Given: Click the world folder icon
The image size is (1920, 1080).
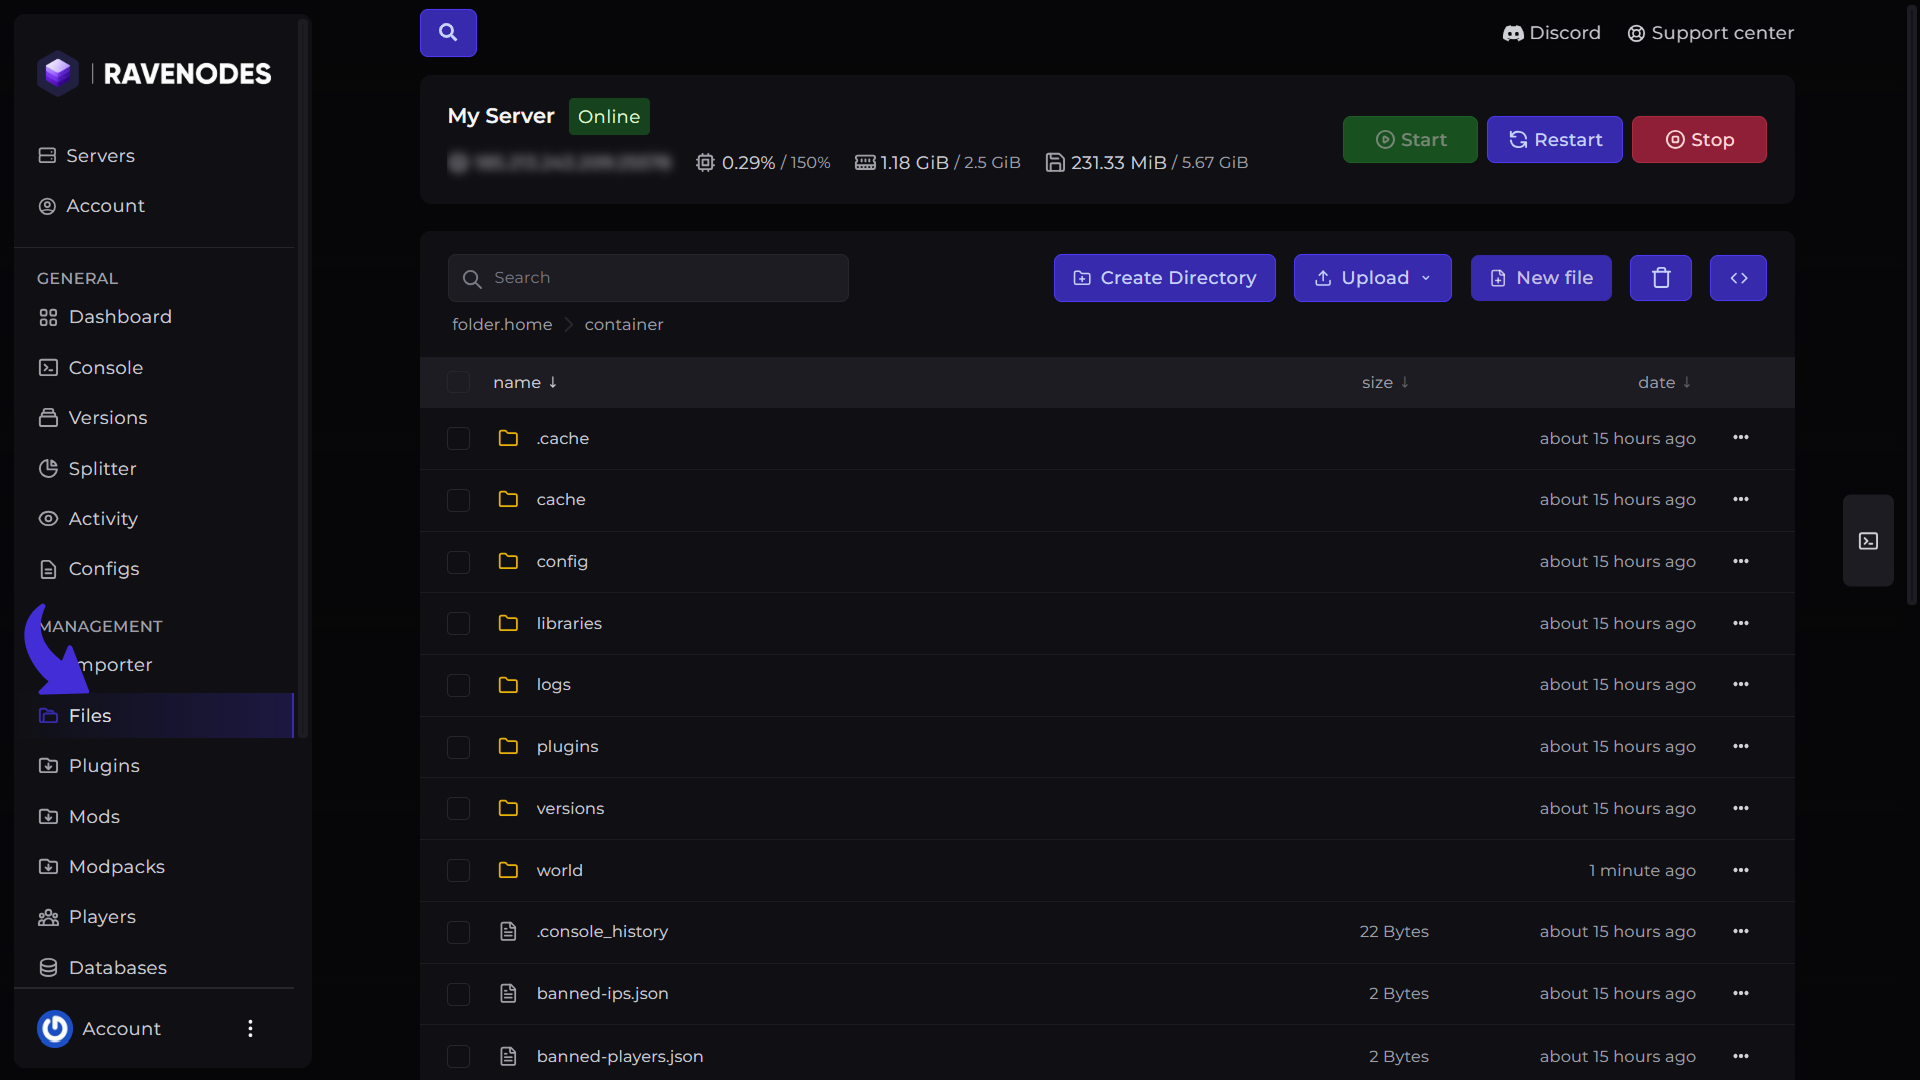Looking at the screenshot, I should 508,870.
